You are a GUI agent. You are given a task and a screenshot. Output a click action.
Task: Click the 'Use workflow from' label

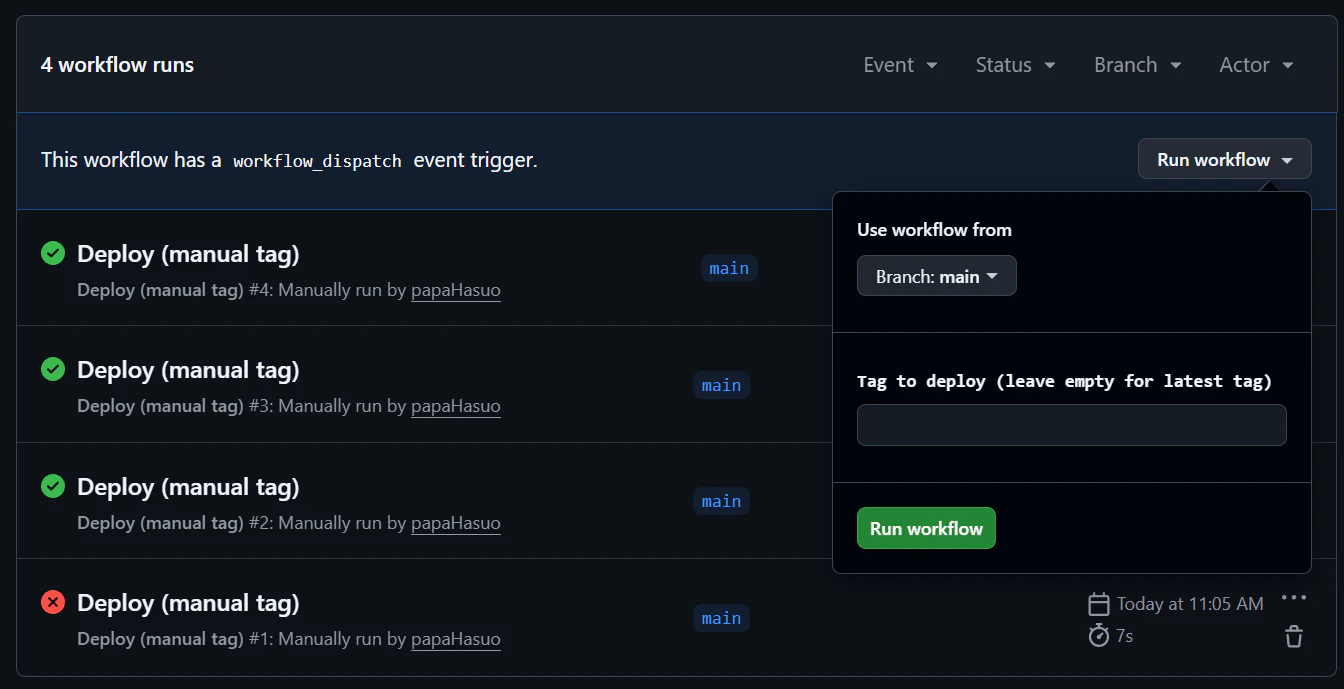point(934,230)
